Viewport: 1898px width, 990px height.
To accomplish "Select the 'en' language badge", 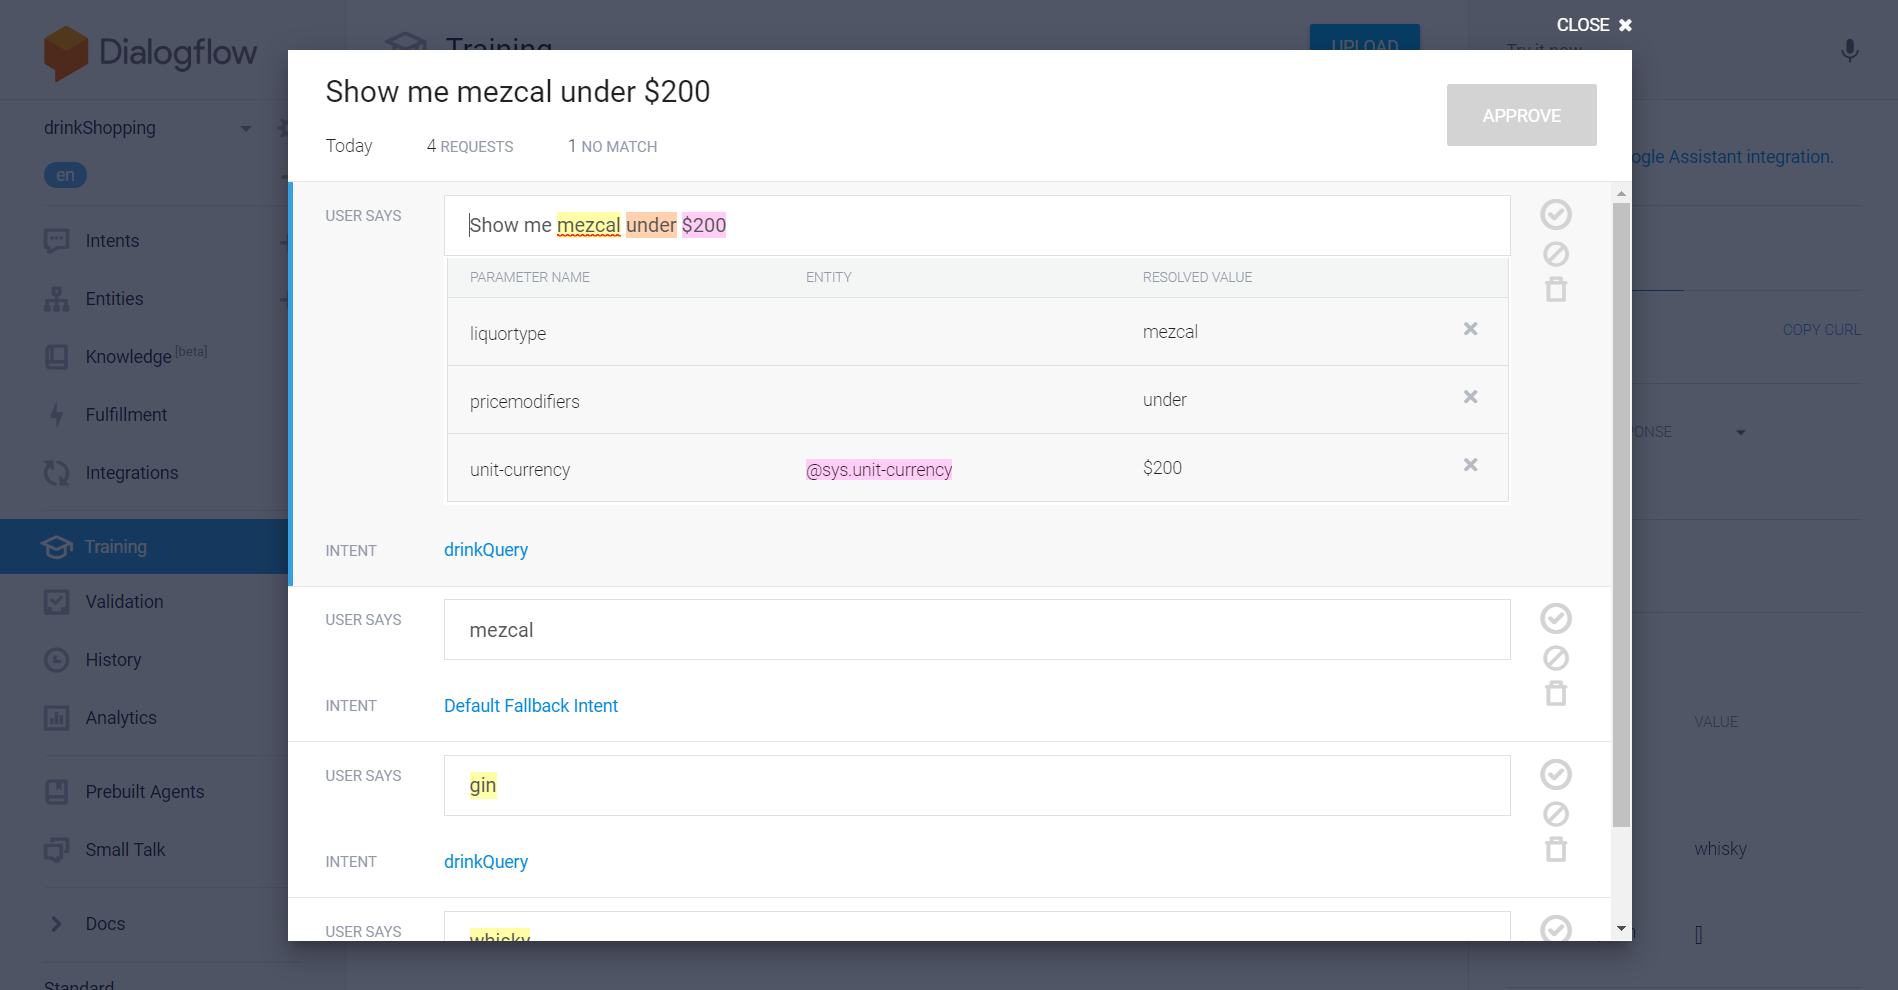I will tap(65, 175).
